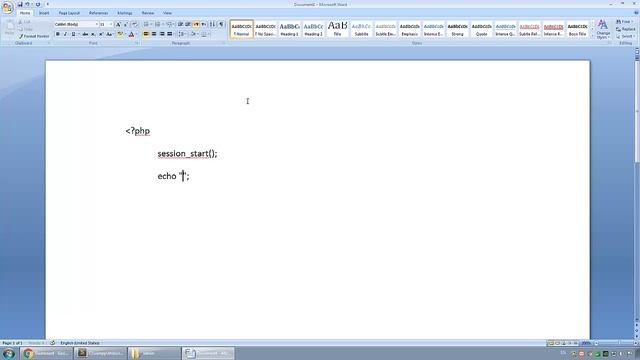Click Shrink Font icon
This screenshot has height=360, width=640.
126,24
